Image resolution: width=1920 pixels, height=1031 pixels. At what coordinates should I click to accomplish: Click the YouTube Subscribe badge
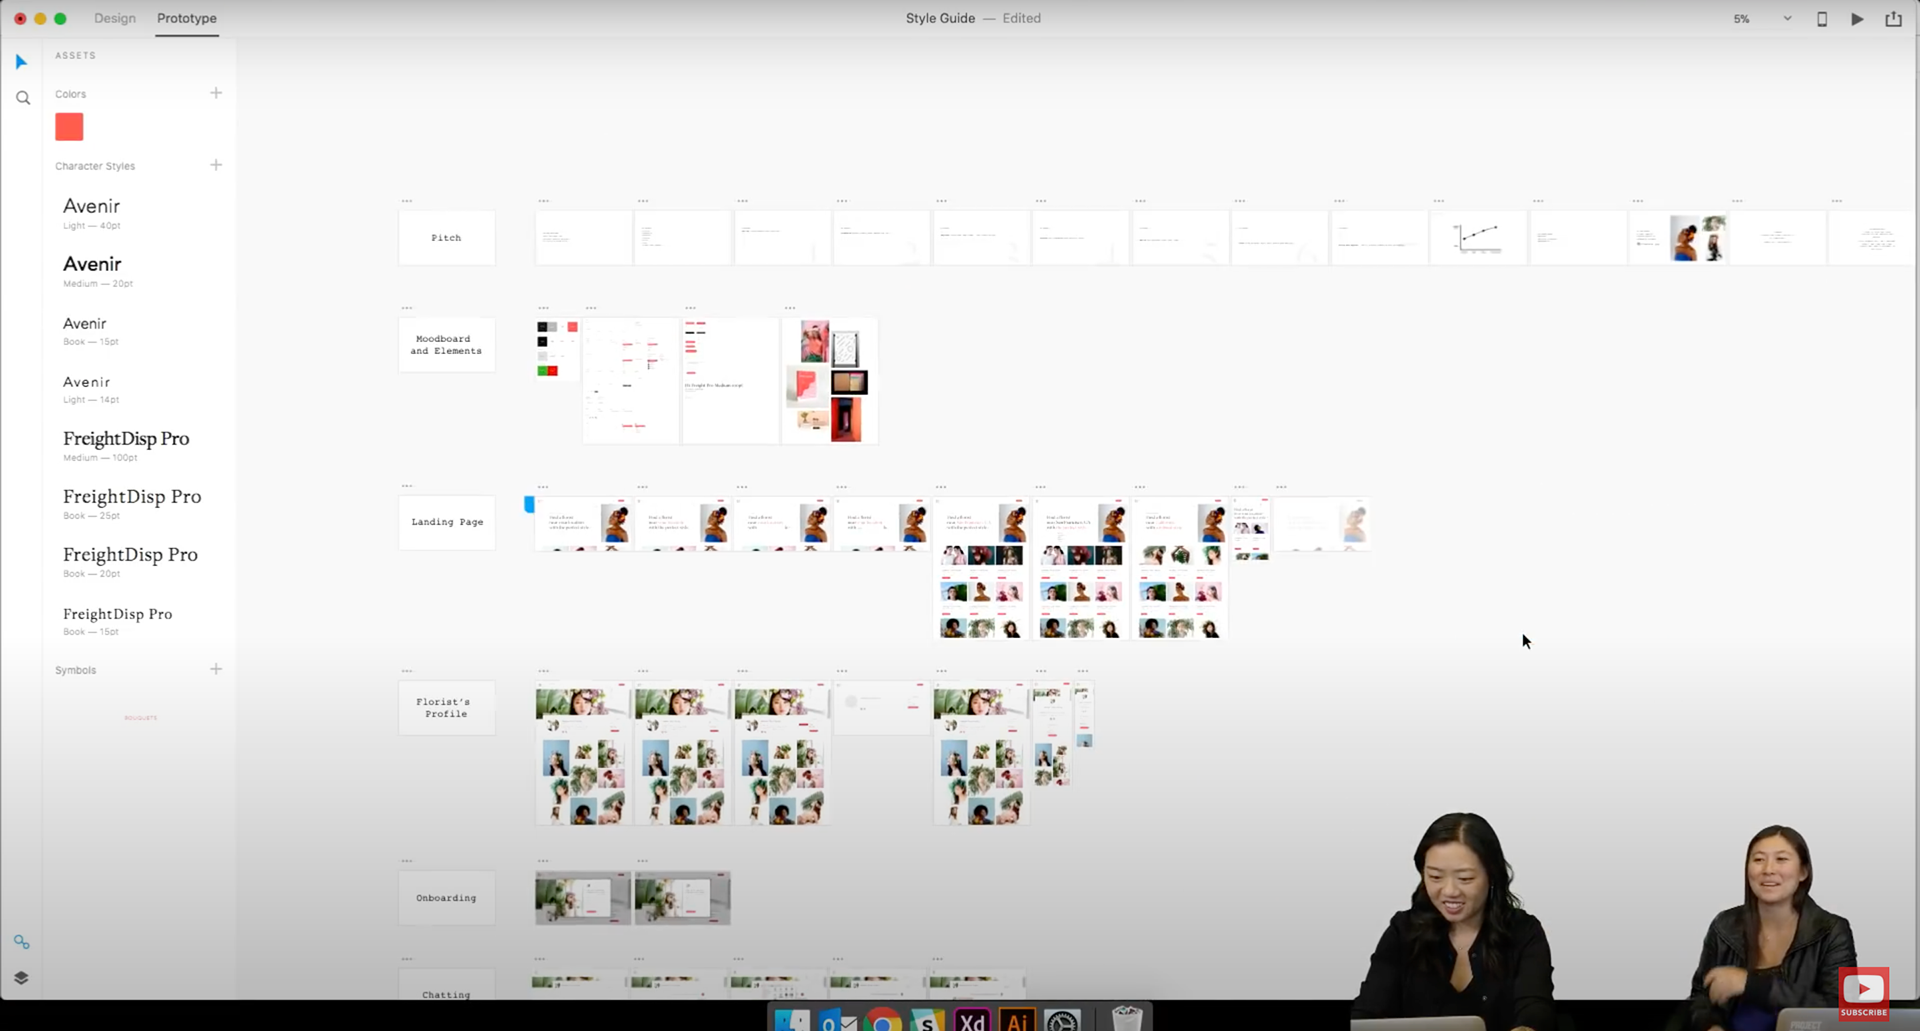pos(1864,993)
